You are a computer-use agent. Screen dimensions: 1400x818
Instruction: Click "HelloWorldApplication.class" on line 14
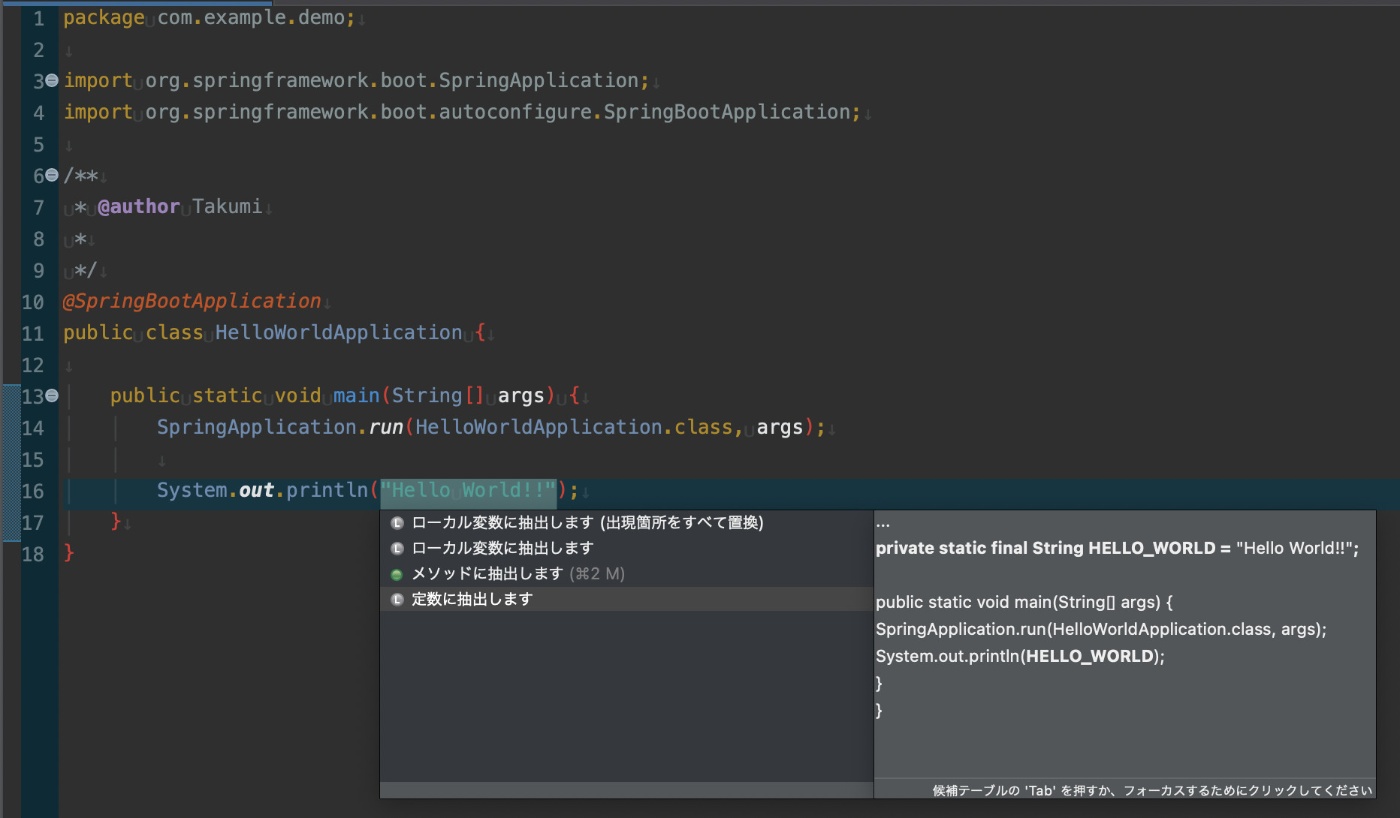(x=574, y=428)
